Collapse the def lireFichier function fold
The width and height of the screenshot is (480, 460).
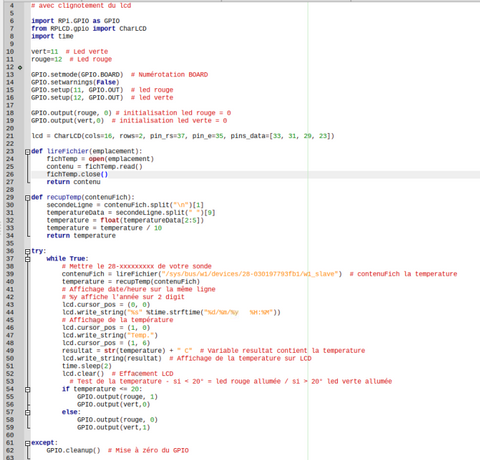point(28,152)
